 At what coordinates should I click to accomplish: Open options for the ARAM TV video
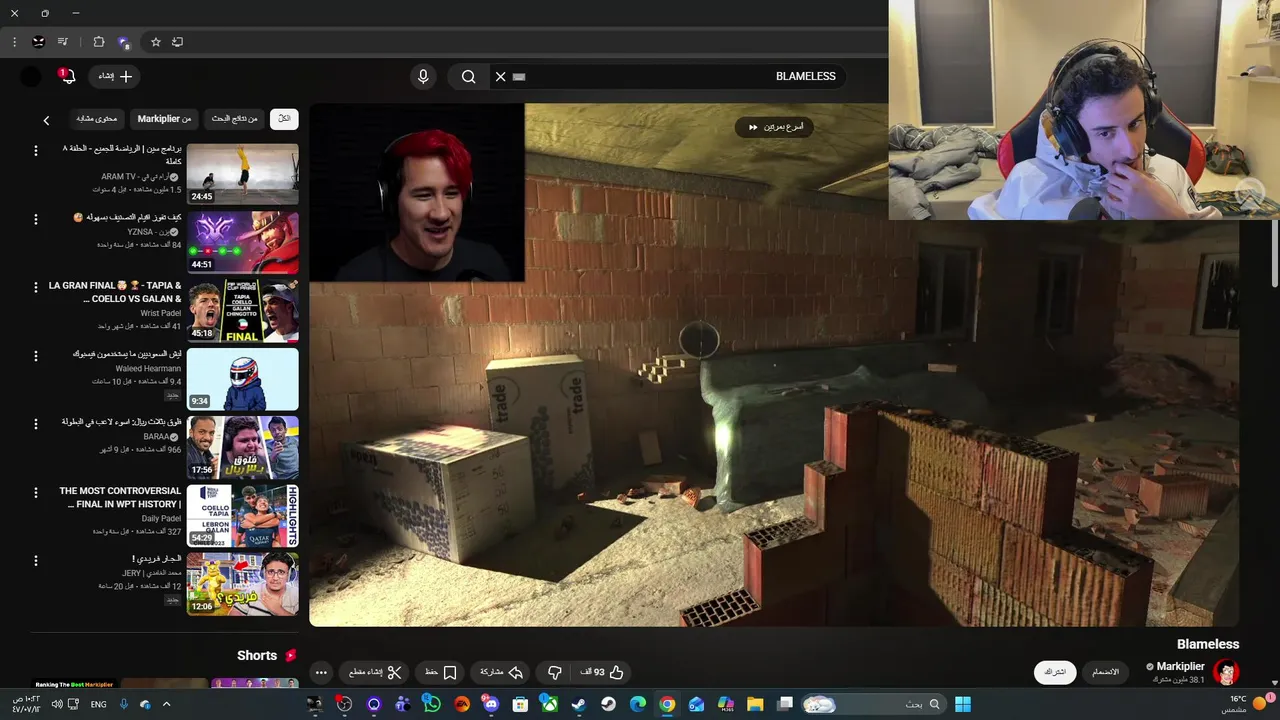click(36, 151)
